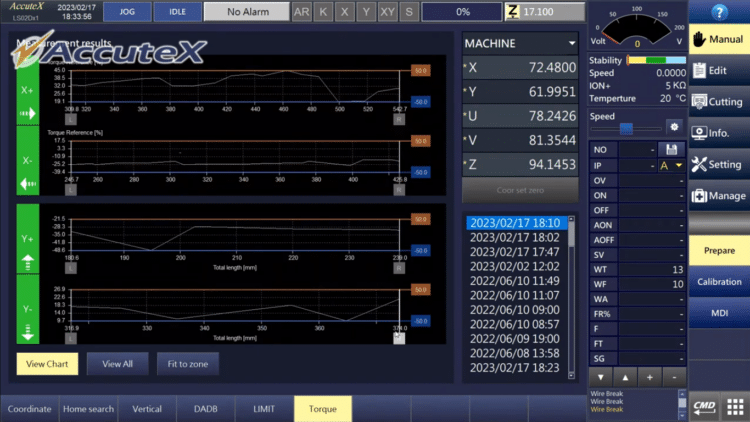Toggle the S status indicator
750x422 pixels.
[409, 12]
